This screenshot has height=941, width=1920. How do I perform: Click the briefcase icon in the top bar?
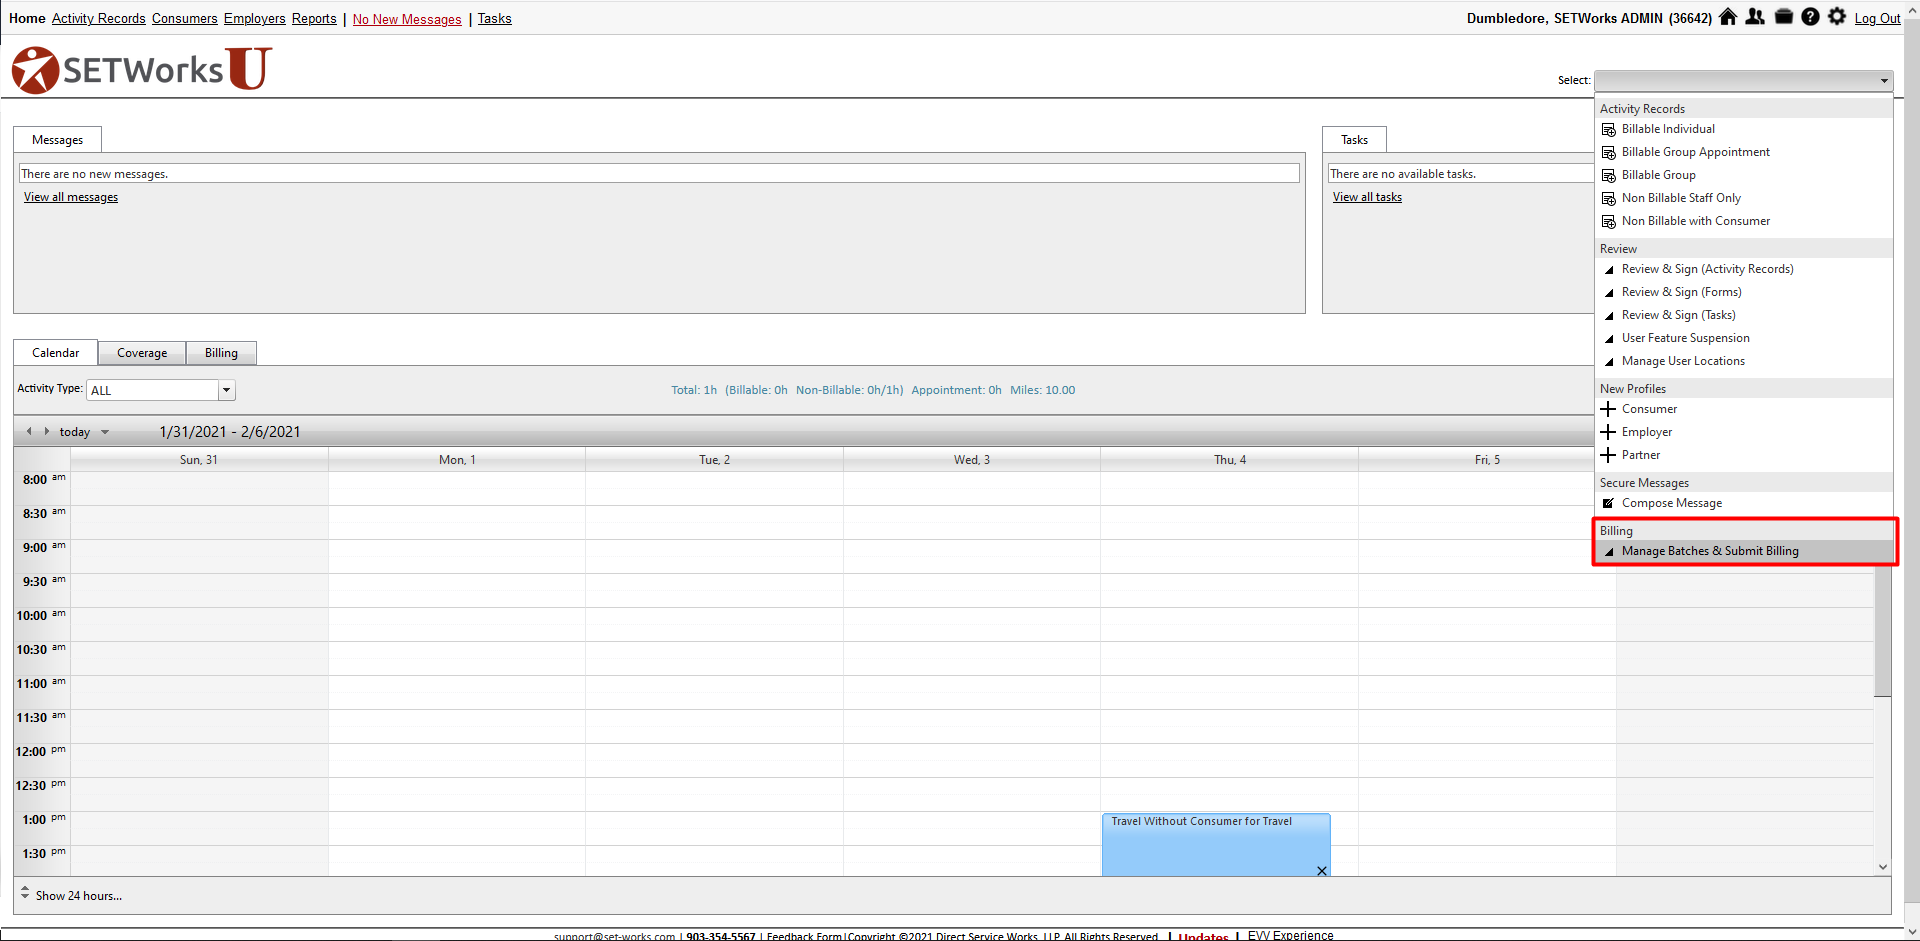click(1783, 17)
